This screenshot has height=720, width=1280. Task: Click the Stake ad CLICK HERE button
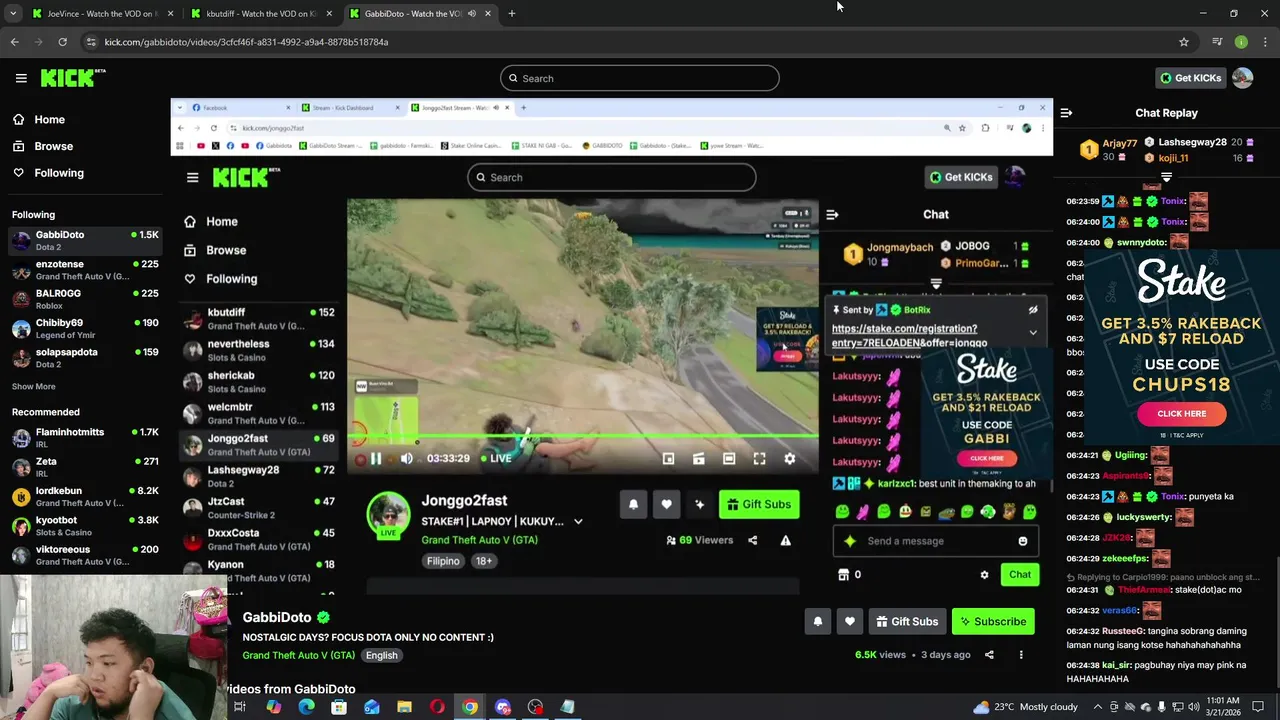click(1181, 413)
